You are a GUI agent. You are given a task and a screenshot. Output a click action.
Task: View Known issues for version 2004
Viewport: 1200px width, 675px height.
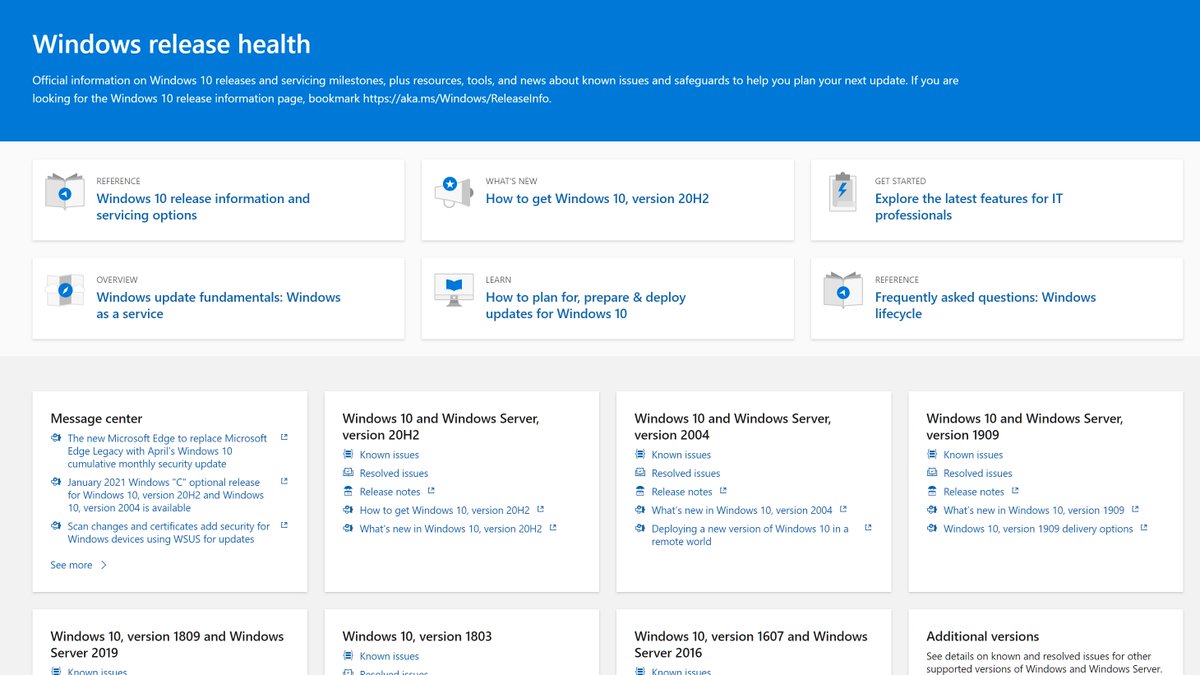(681, 455)
